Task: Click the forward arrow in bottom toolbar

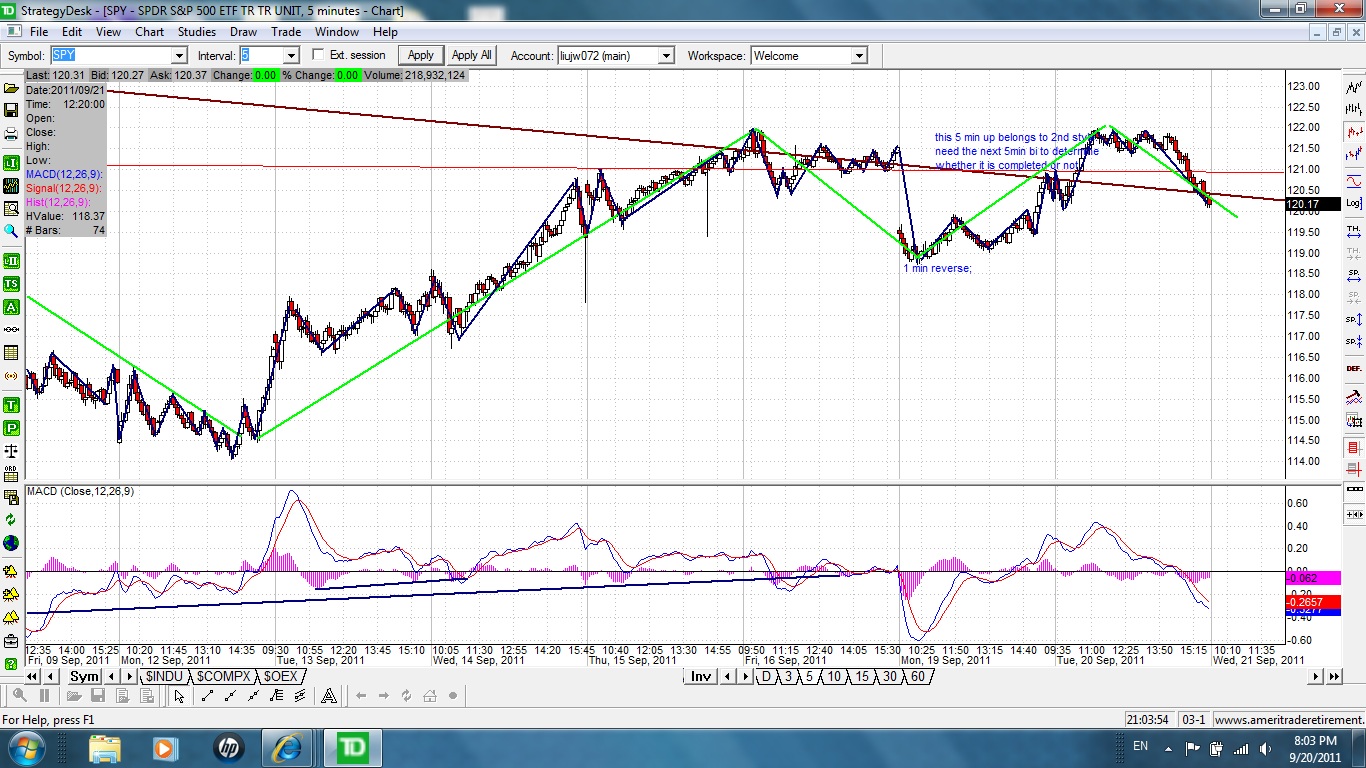Action: point(383,696)
